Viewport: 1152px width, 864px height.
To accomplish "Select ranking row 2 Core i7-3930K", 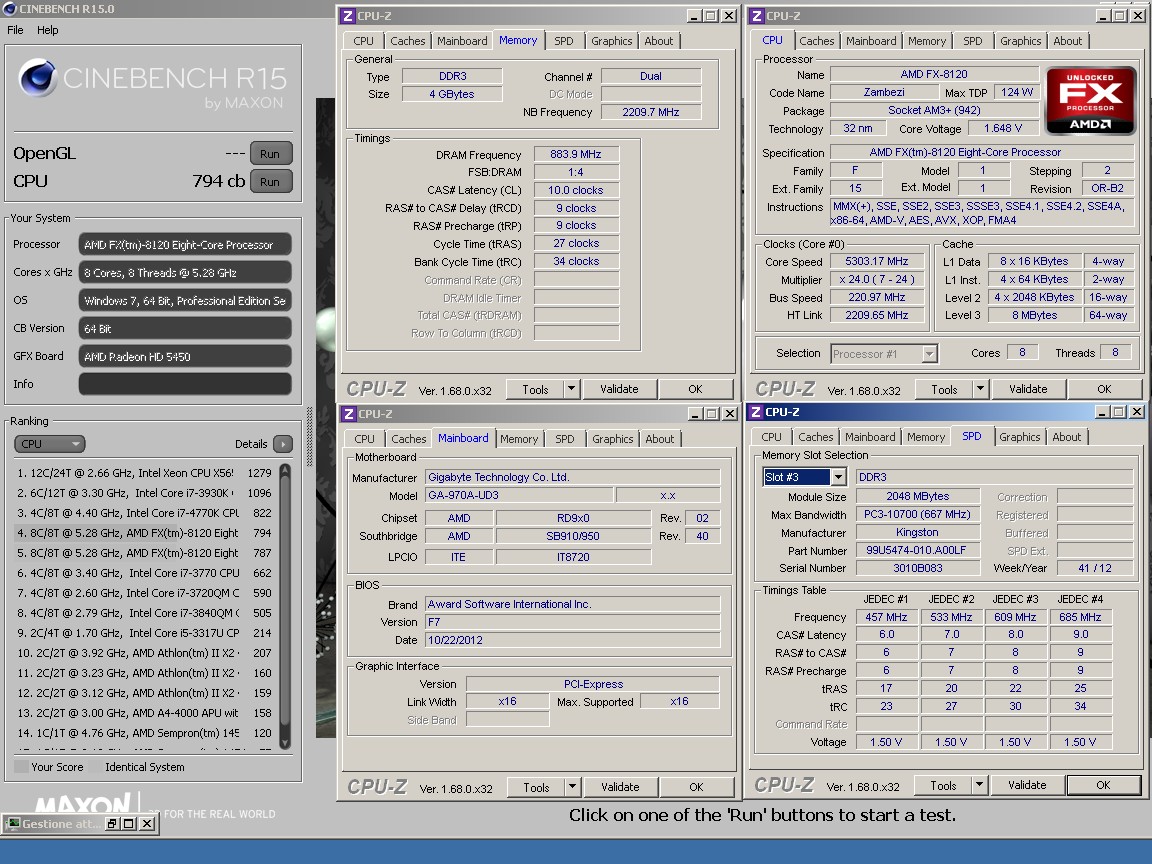I will click(x=144, y=493).
